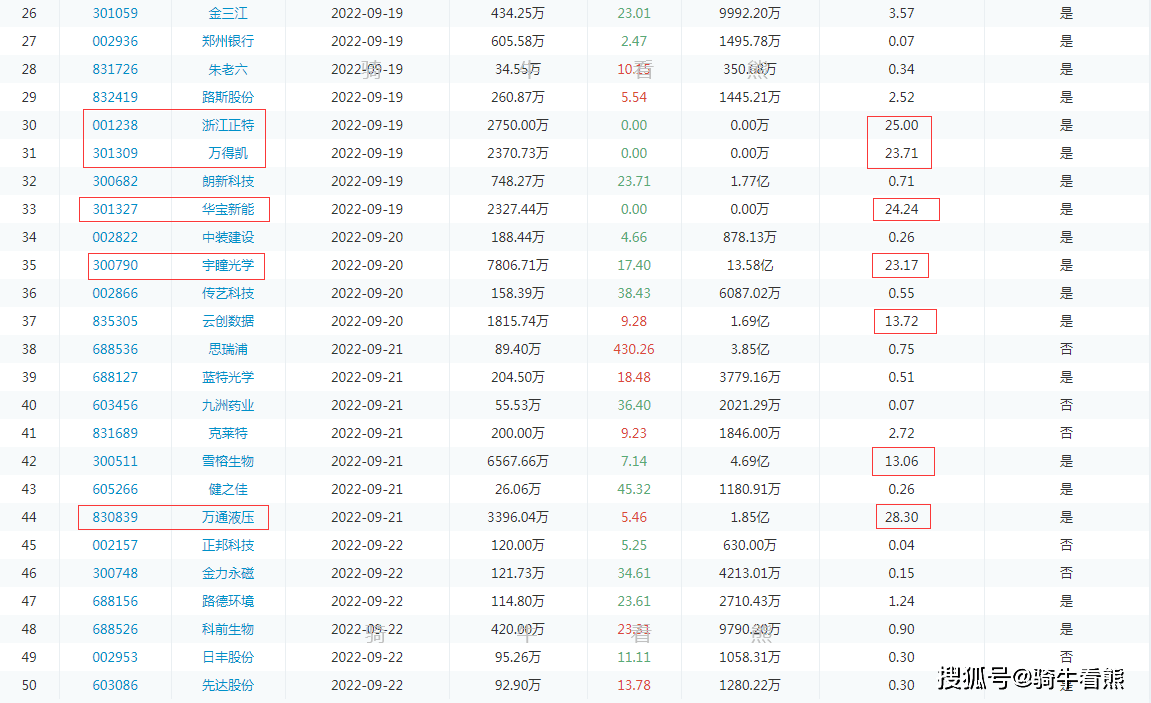Select 13.58亿 in the 宇瞳光学 row
The image size is (1151, 703).
(x=749, y=265)
